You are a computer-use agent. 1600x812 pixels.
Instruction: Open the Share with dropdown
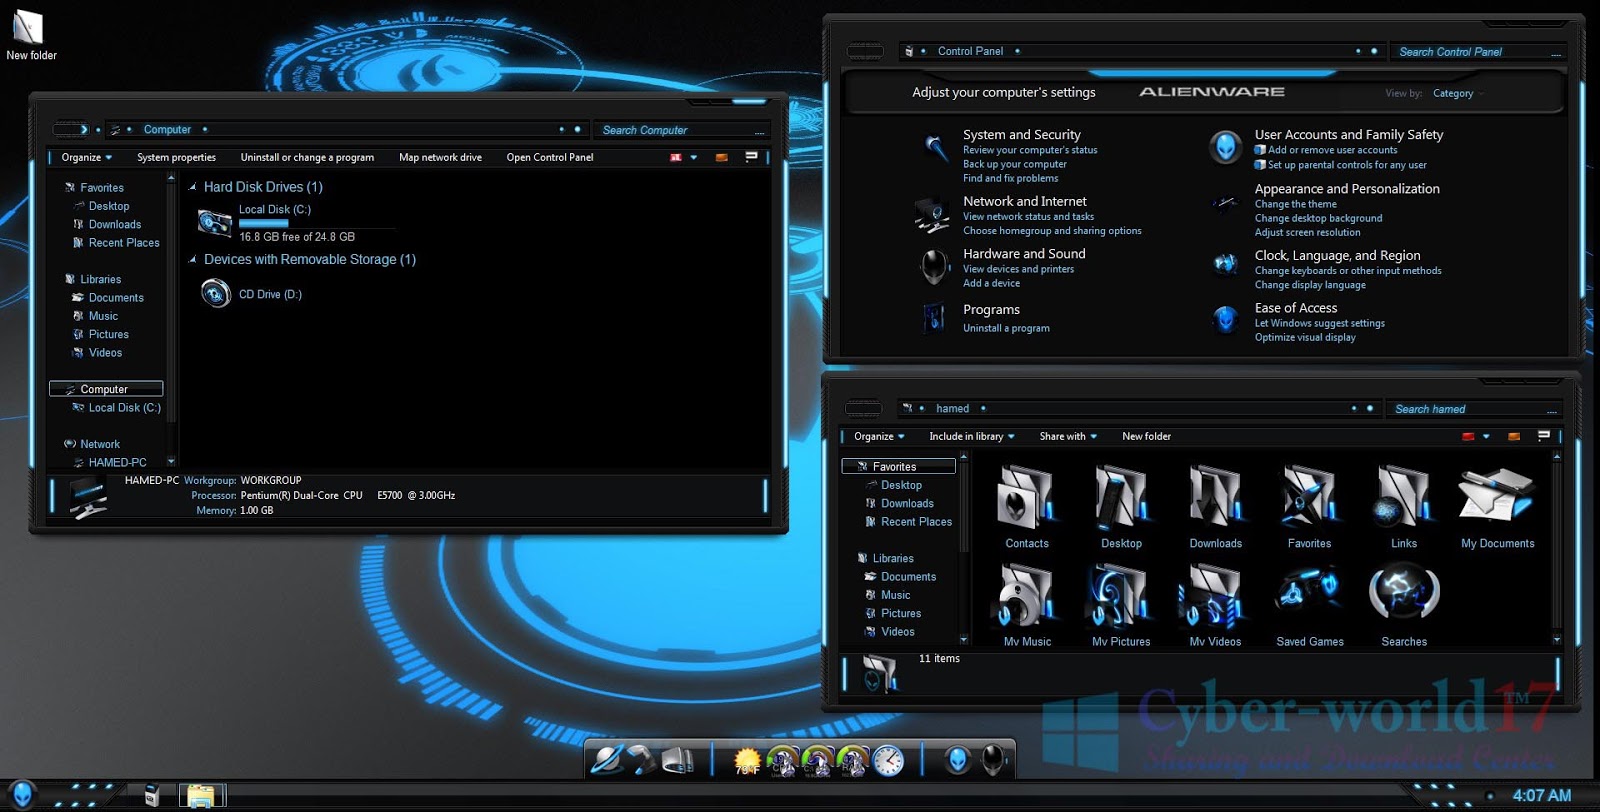point(1068,436)
